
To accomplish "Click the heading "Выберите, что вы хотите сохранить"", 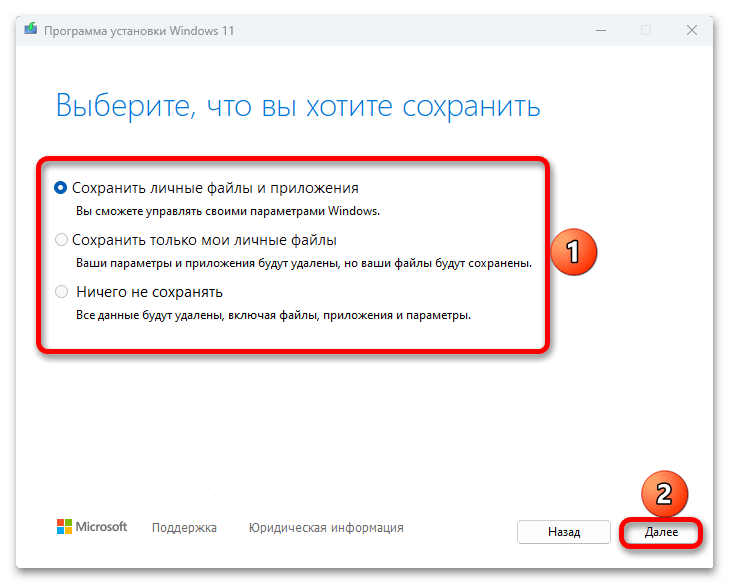I will (298, 106).
